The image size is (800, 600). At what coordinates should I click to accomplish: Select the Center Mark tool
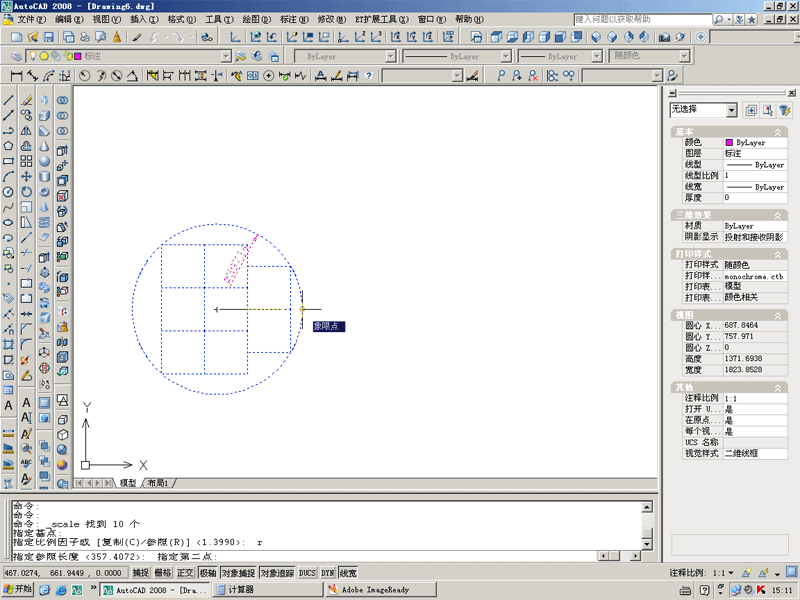268,76
